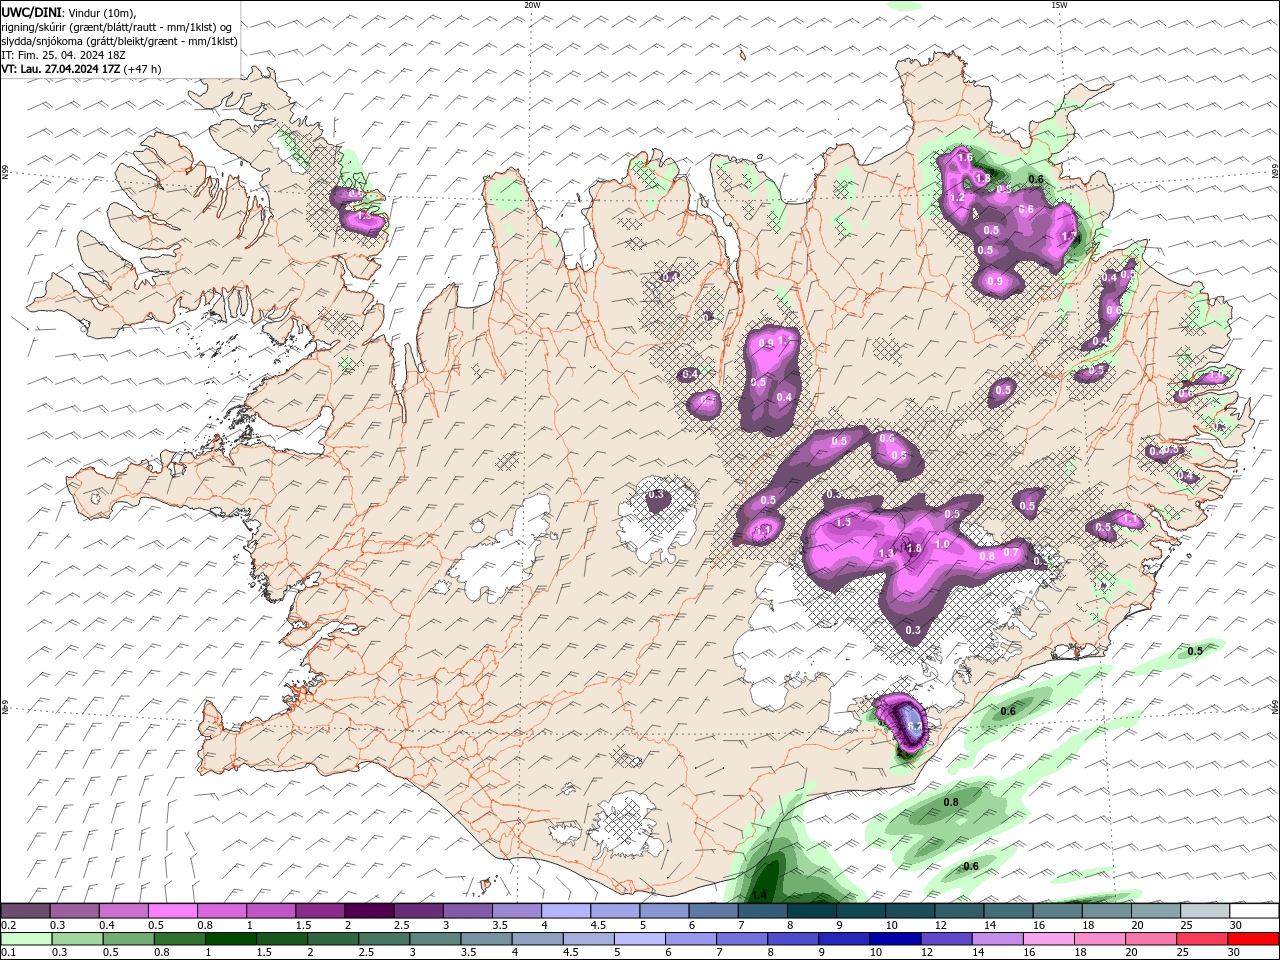Pick the top-row legend swatch between 9 and 10
The width and height of the screenshot is (1280, 960).
pyautogui.click(x=860, y=910)
